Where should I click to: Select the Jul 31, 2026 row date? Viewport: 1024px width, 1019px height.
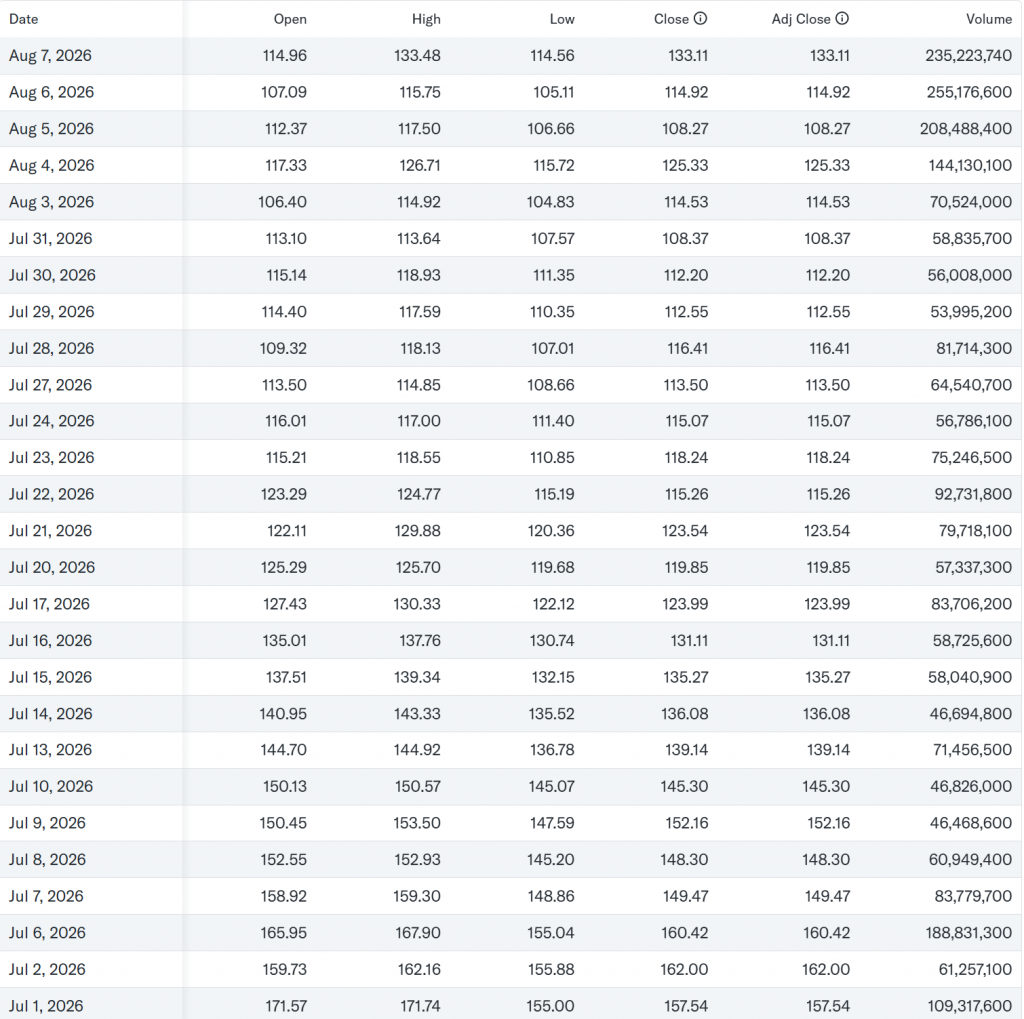click(50, 238)
